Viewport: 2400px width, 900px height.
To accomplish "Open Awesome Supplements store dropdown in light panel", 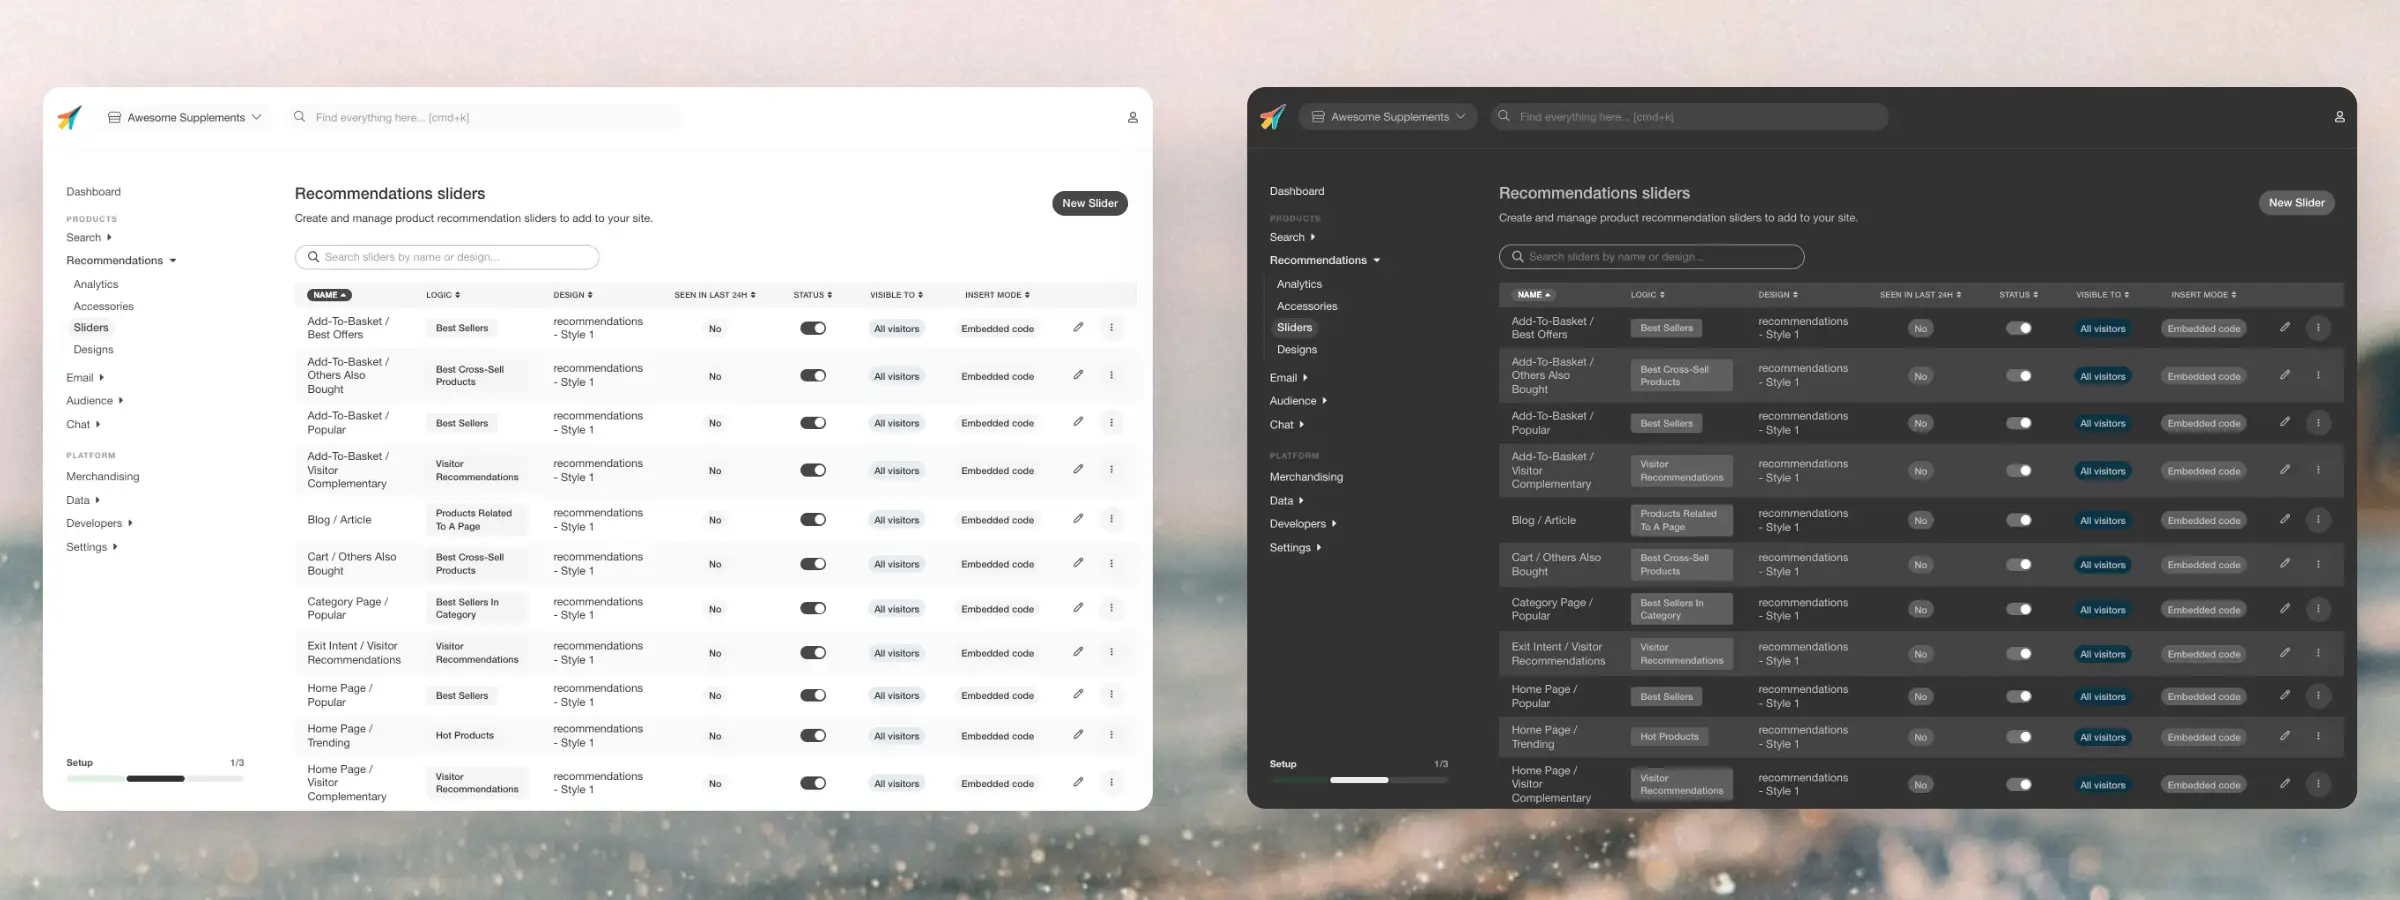I will pyautogui.click(x=185, y=118).
